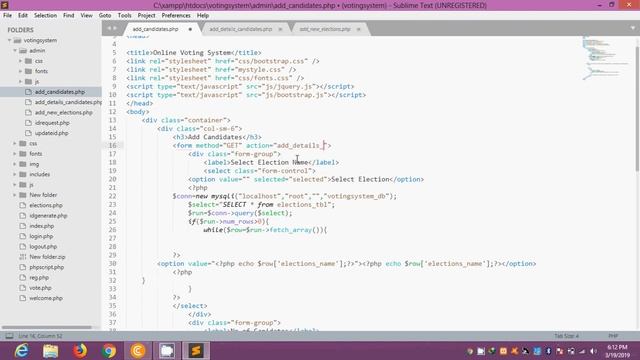Open the Help menu
Image resolution: width=640 pixels, height=360 pixels.
coord(203,16)
